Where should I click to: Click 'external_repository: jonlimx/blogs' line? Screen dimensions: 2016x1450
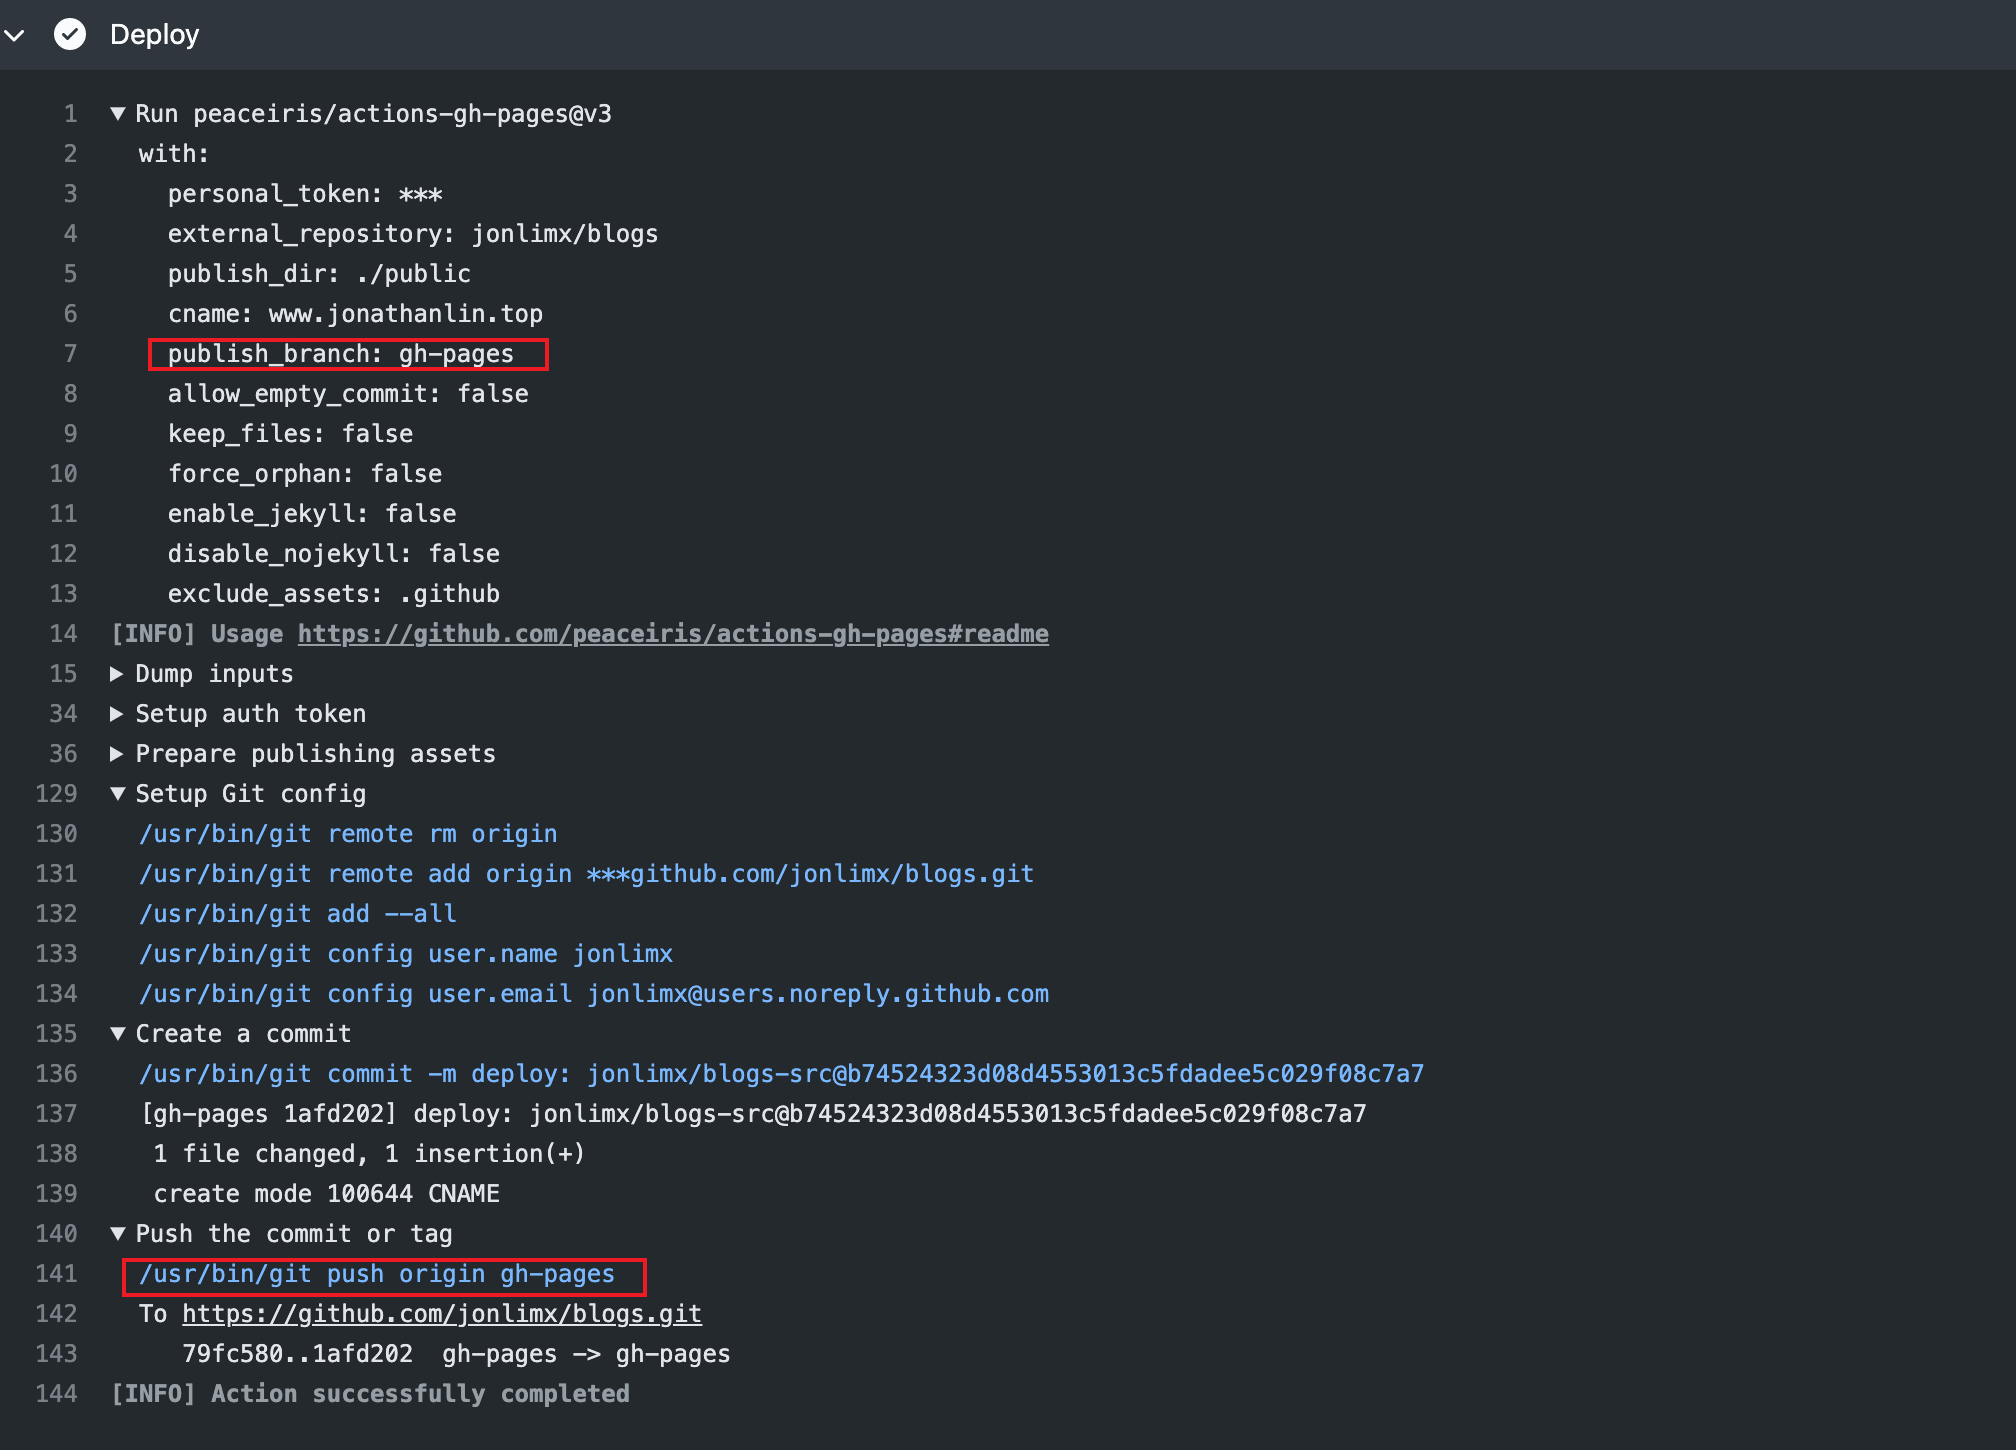coord(413,234)
